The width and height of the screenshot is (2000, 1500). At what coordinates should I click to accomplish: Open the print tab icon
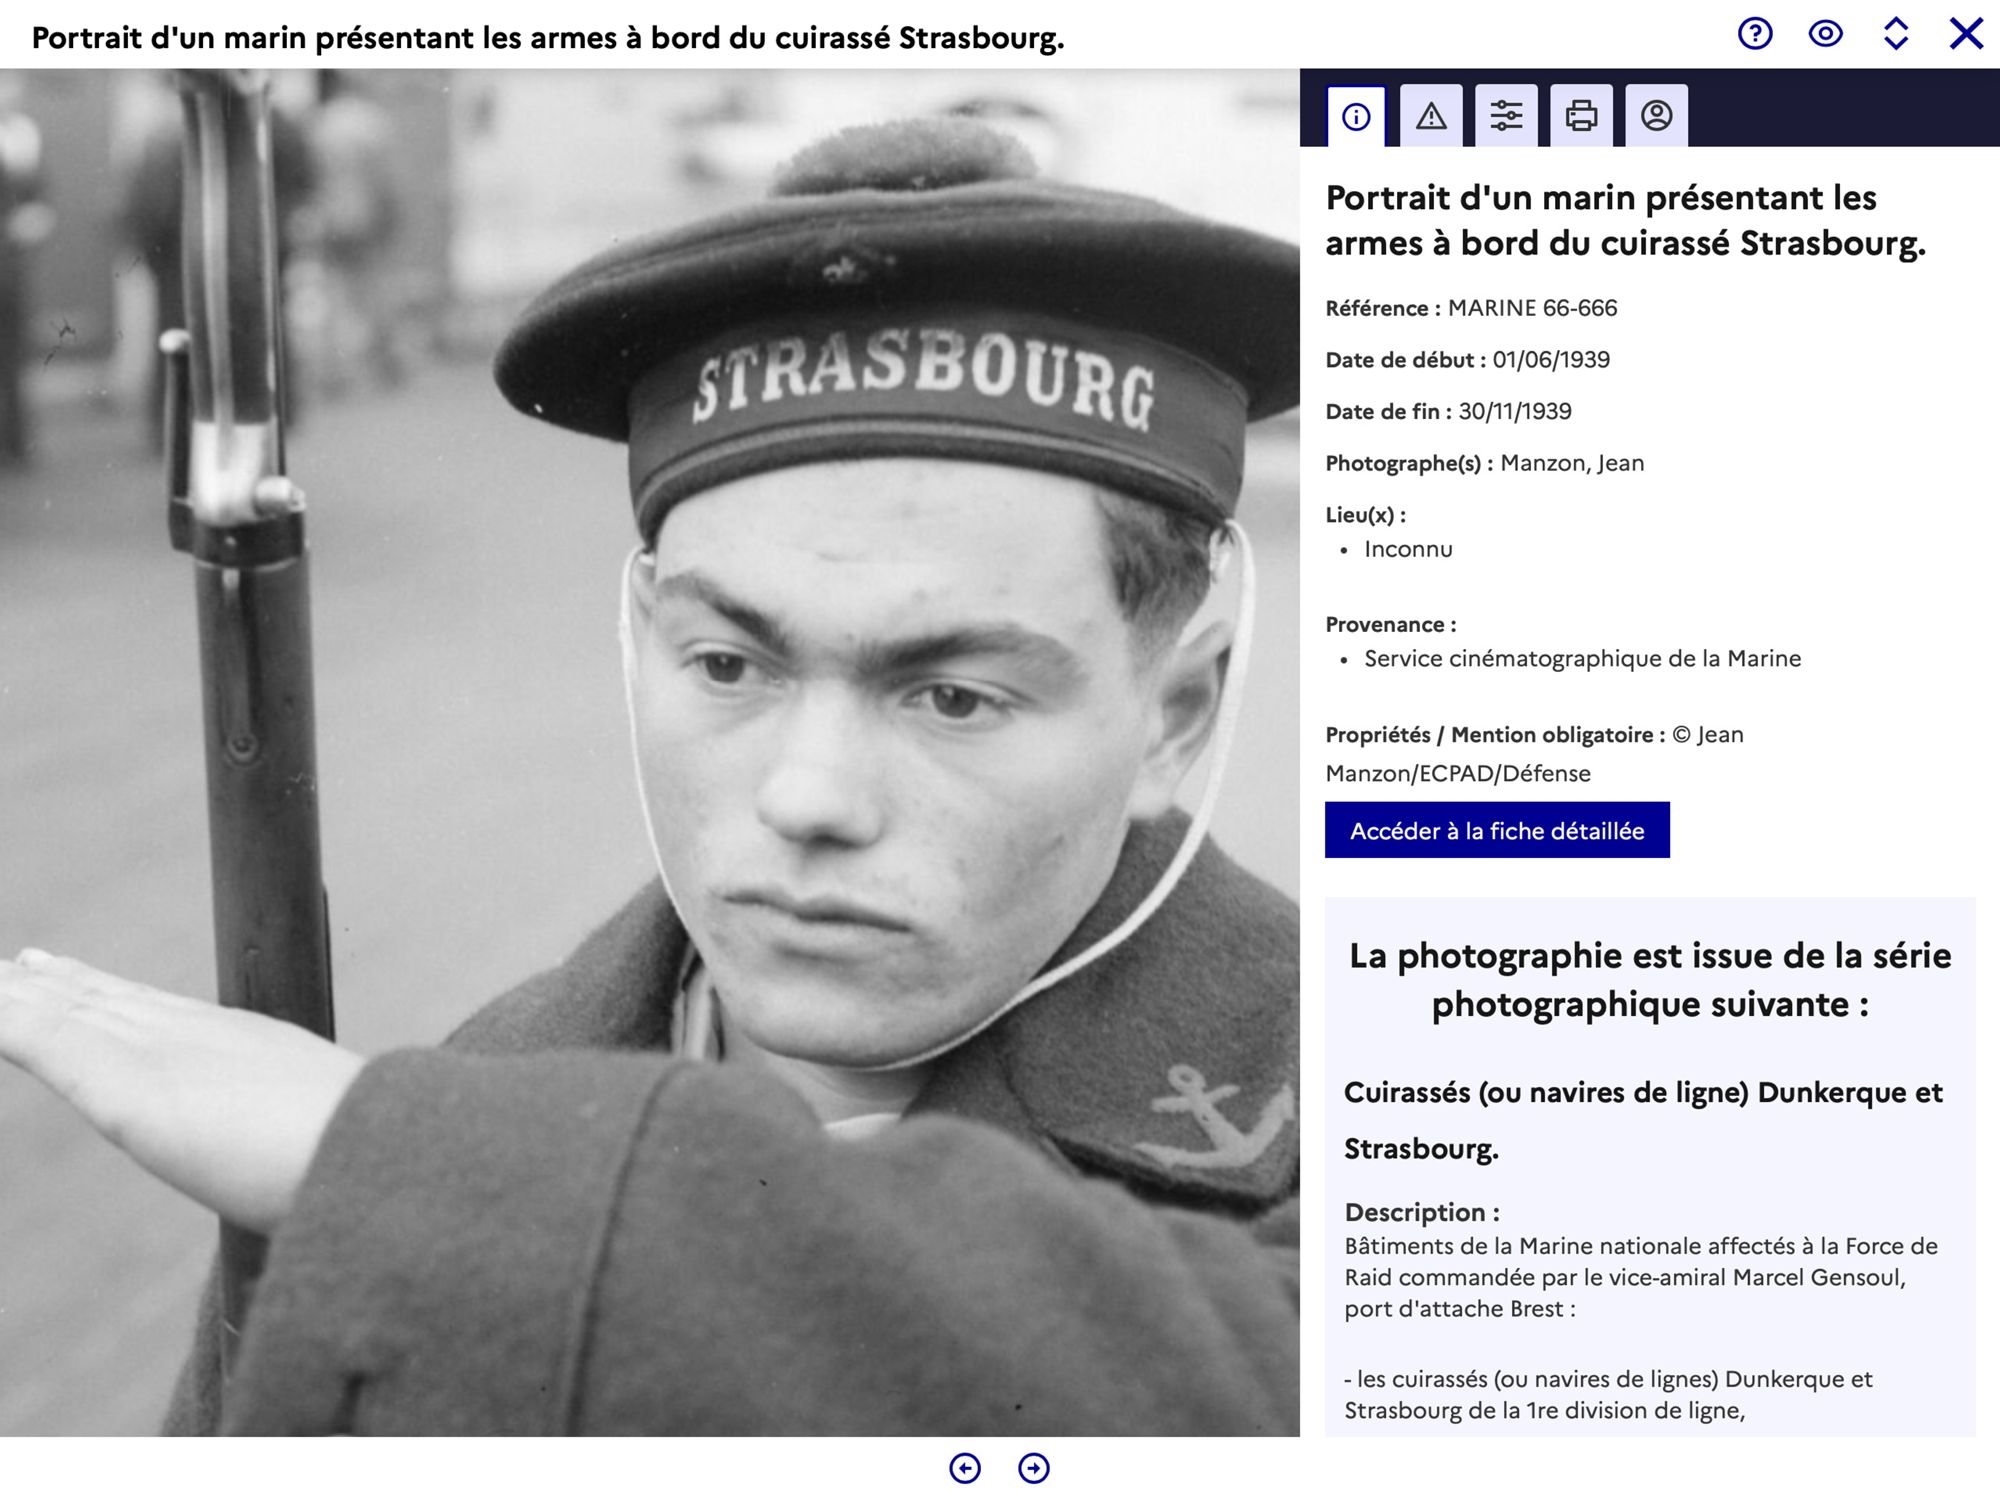1581,116
